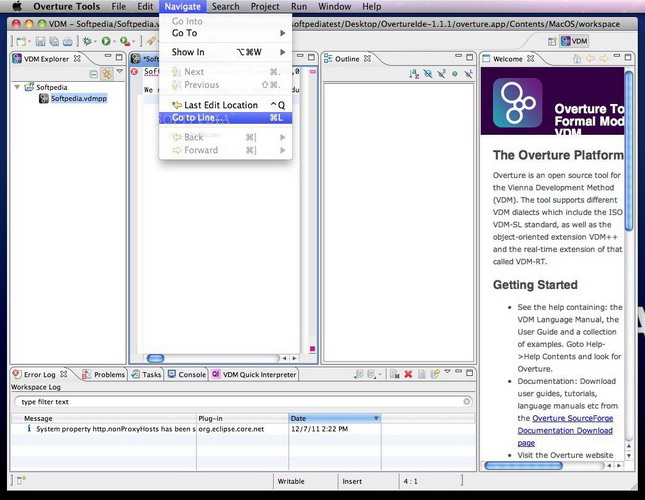Switch to the Problems tab
Viewport: 645px width, 500px height.
pos(104,374)
